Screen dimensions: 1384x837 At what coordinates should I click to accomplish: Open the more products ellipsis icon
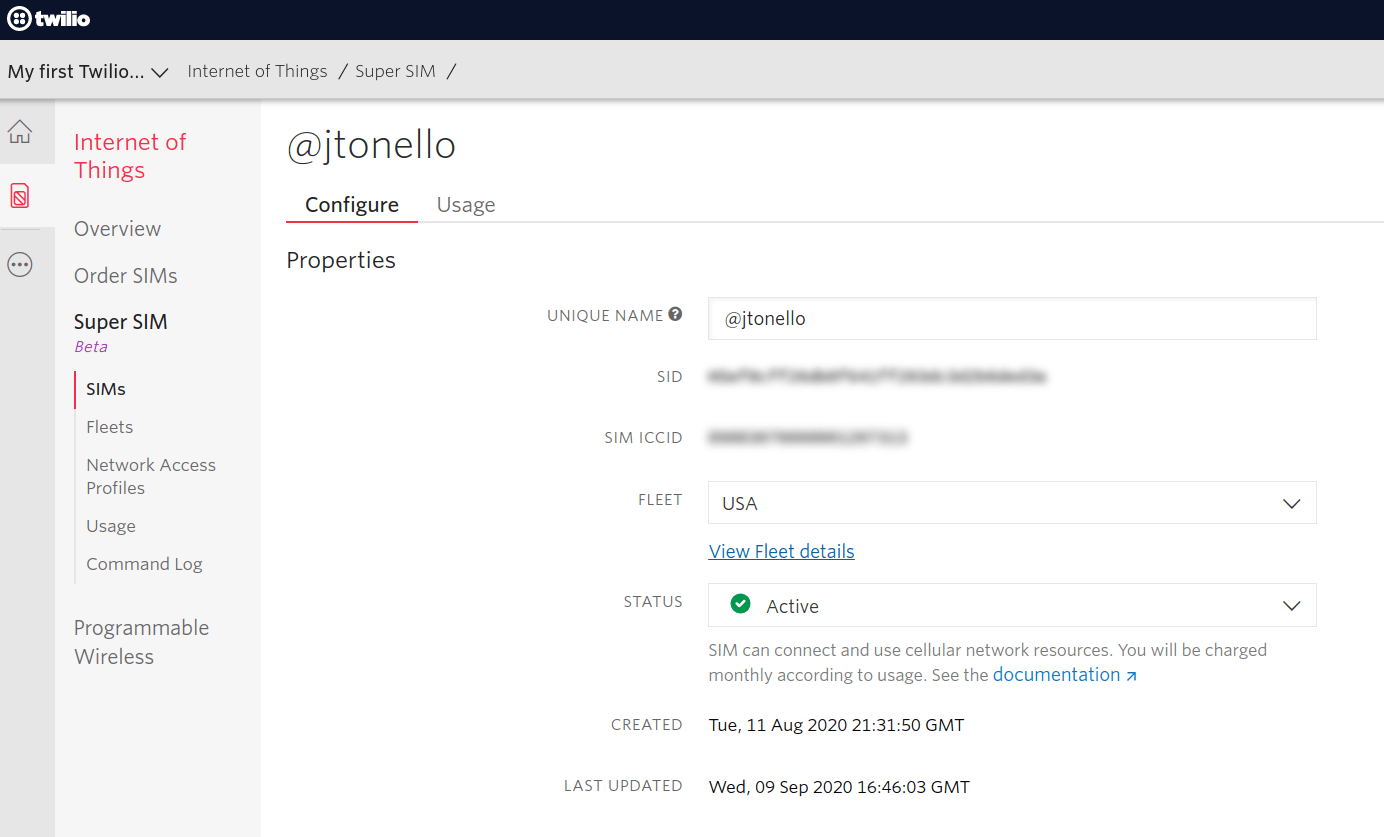tap(20, 265)
